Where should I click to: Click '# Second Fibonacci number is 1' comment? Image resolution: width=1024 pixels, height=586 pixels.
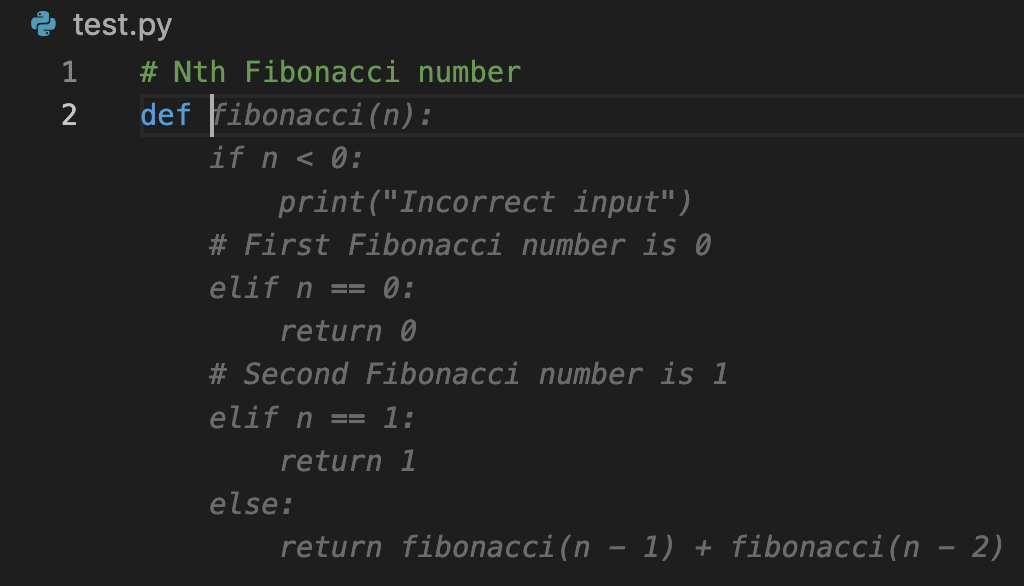coord(468,374)
